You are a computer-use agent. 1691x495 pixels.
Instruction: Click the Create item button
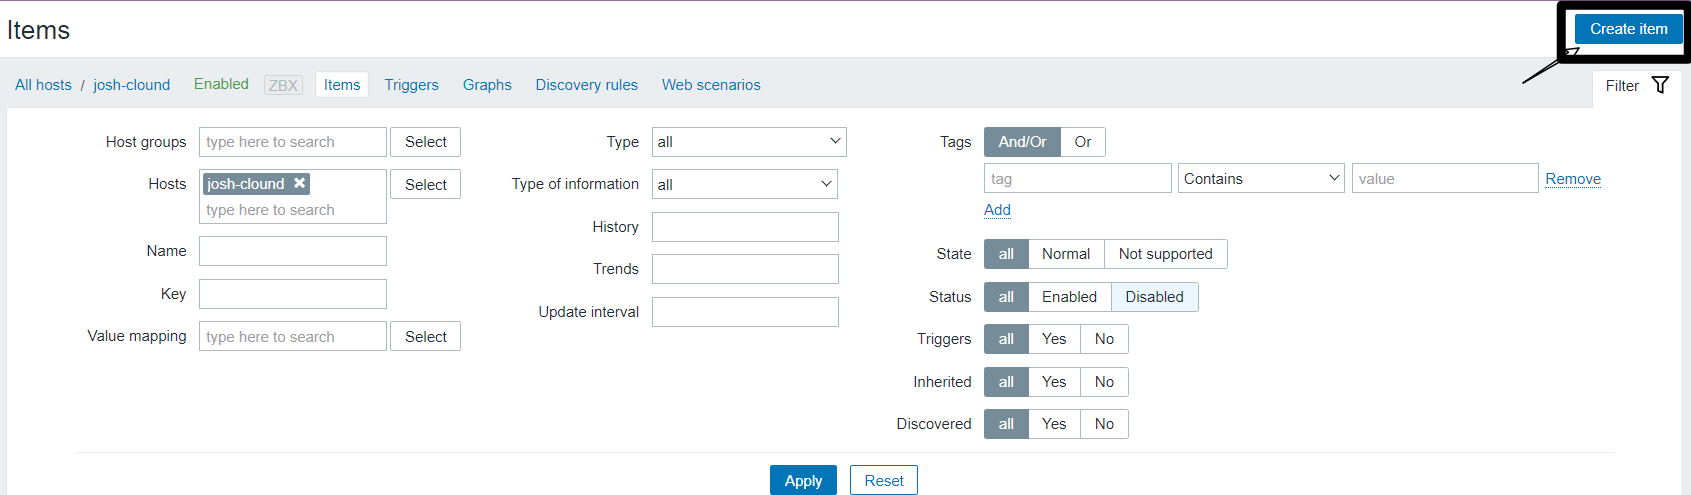tap(1628, 29)
